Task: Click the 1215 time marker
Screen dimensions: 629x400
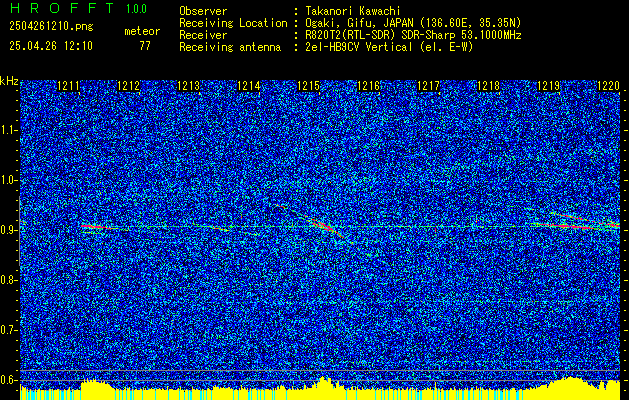Action: (308, 86)
